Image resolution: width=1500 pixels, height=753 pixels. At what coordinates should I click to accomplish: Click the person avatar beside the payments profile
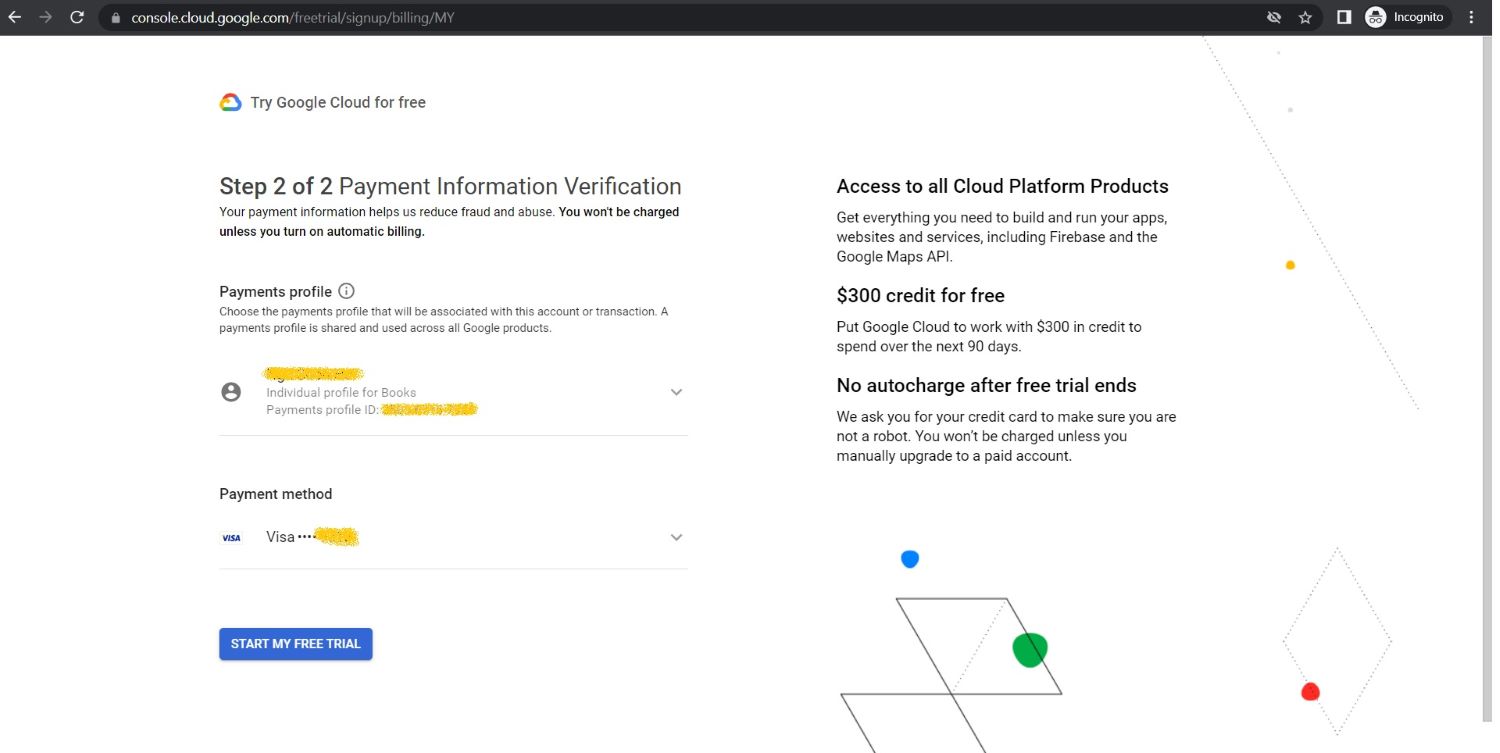[x=231, y=391]
